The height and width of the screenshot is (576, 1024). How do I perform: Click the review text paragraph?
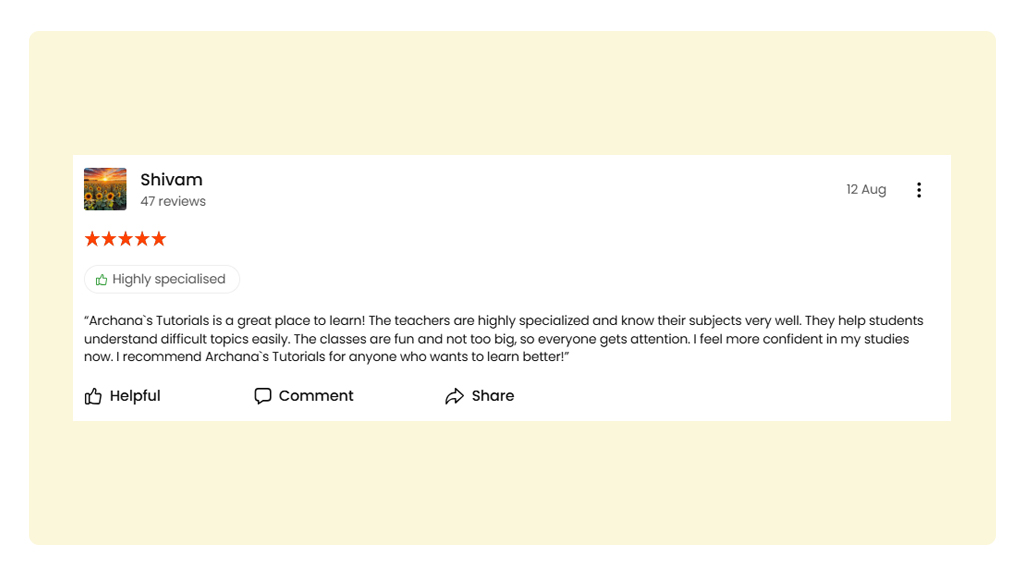[500, 339]
